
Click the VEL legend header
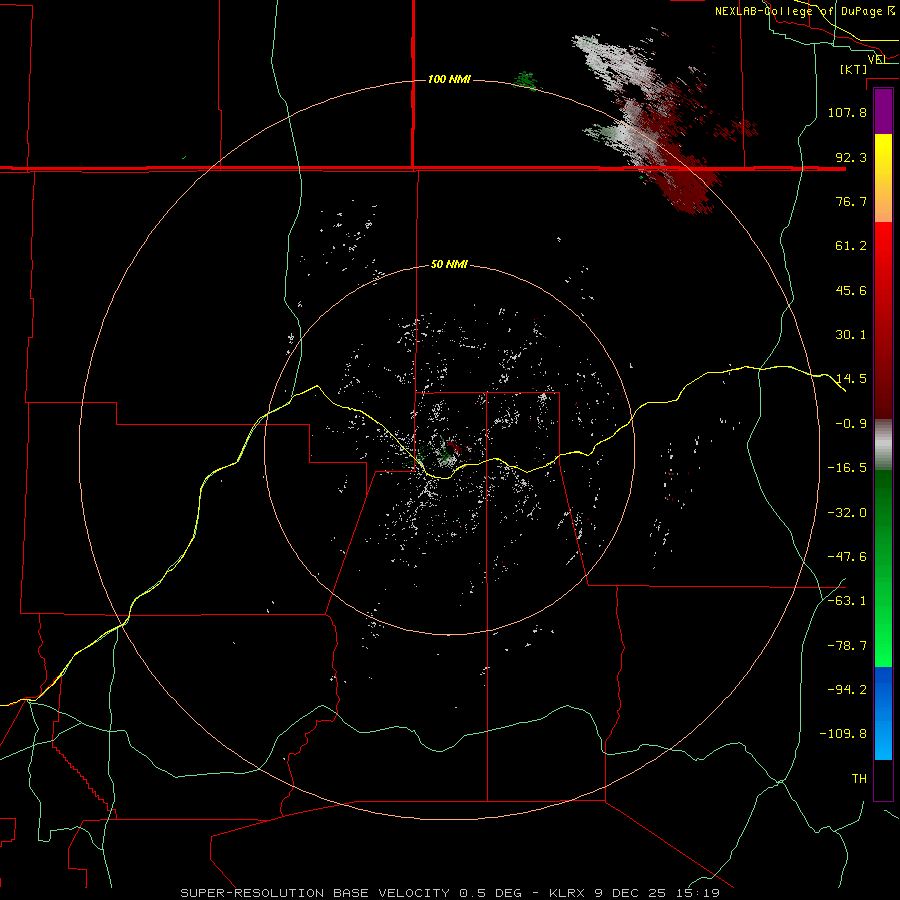click(878, 59)
